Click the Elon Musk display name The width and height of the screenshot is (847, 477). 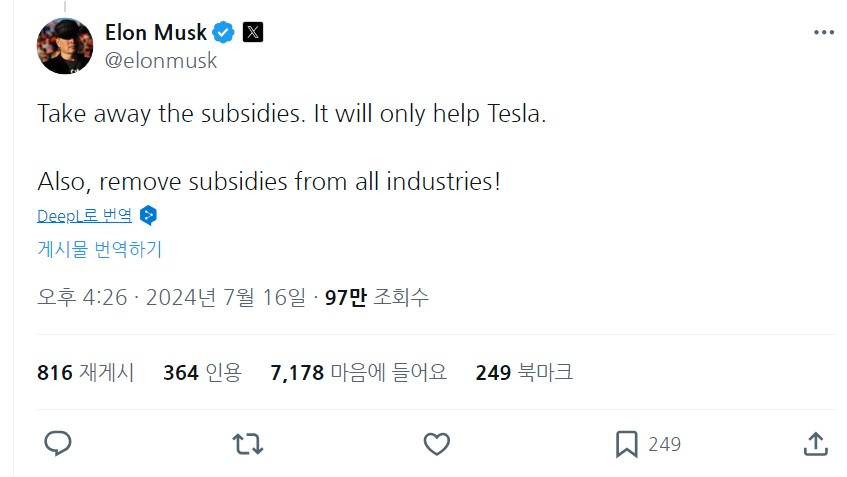click(x=154, y=32)
